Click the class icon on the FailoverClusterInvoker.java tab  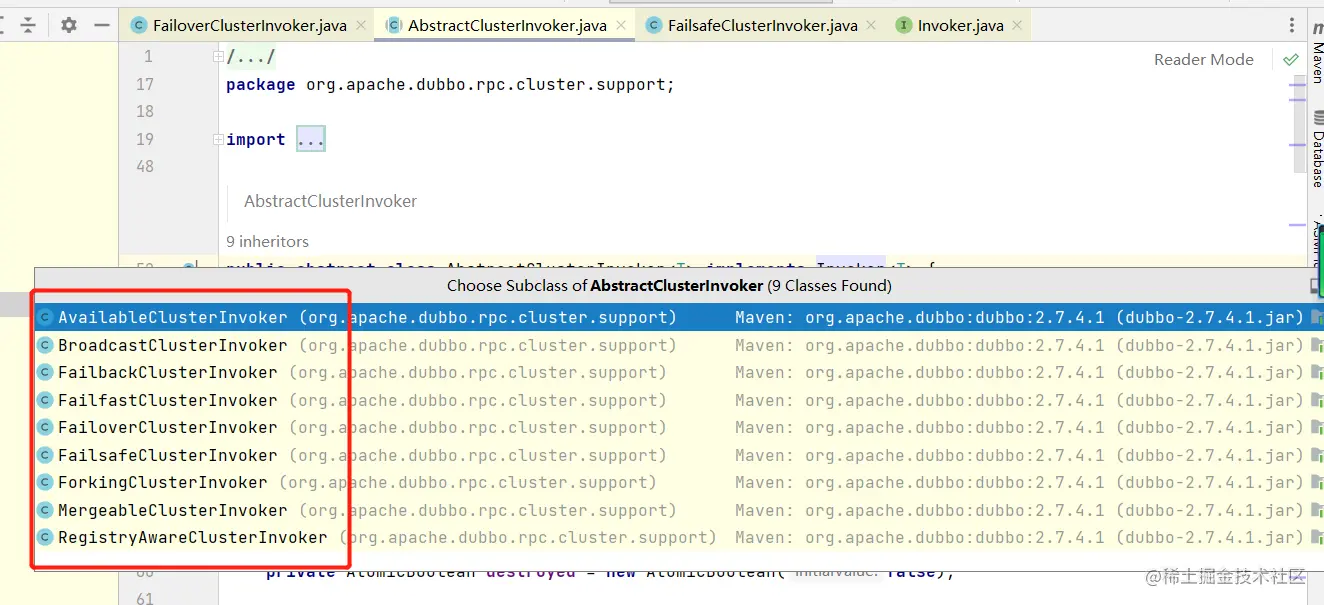coord(139,26)
